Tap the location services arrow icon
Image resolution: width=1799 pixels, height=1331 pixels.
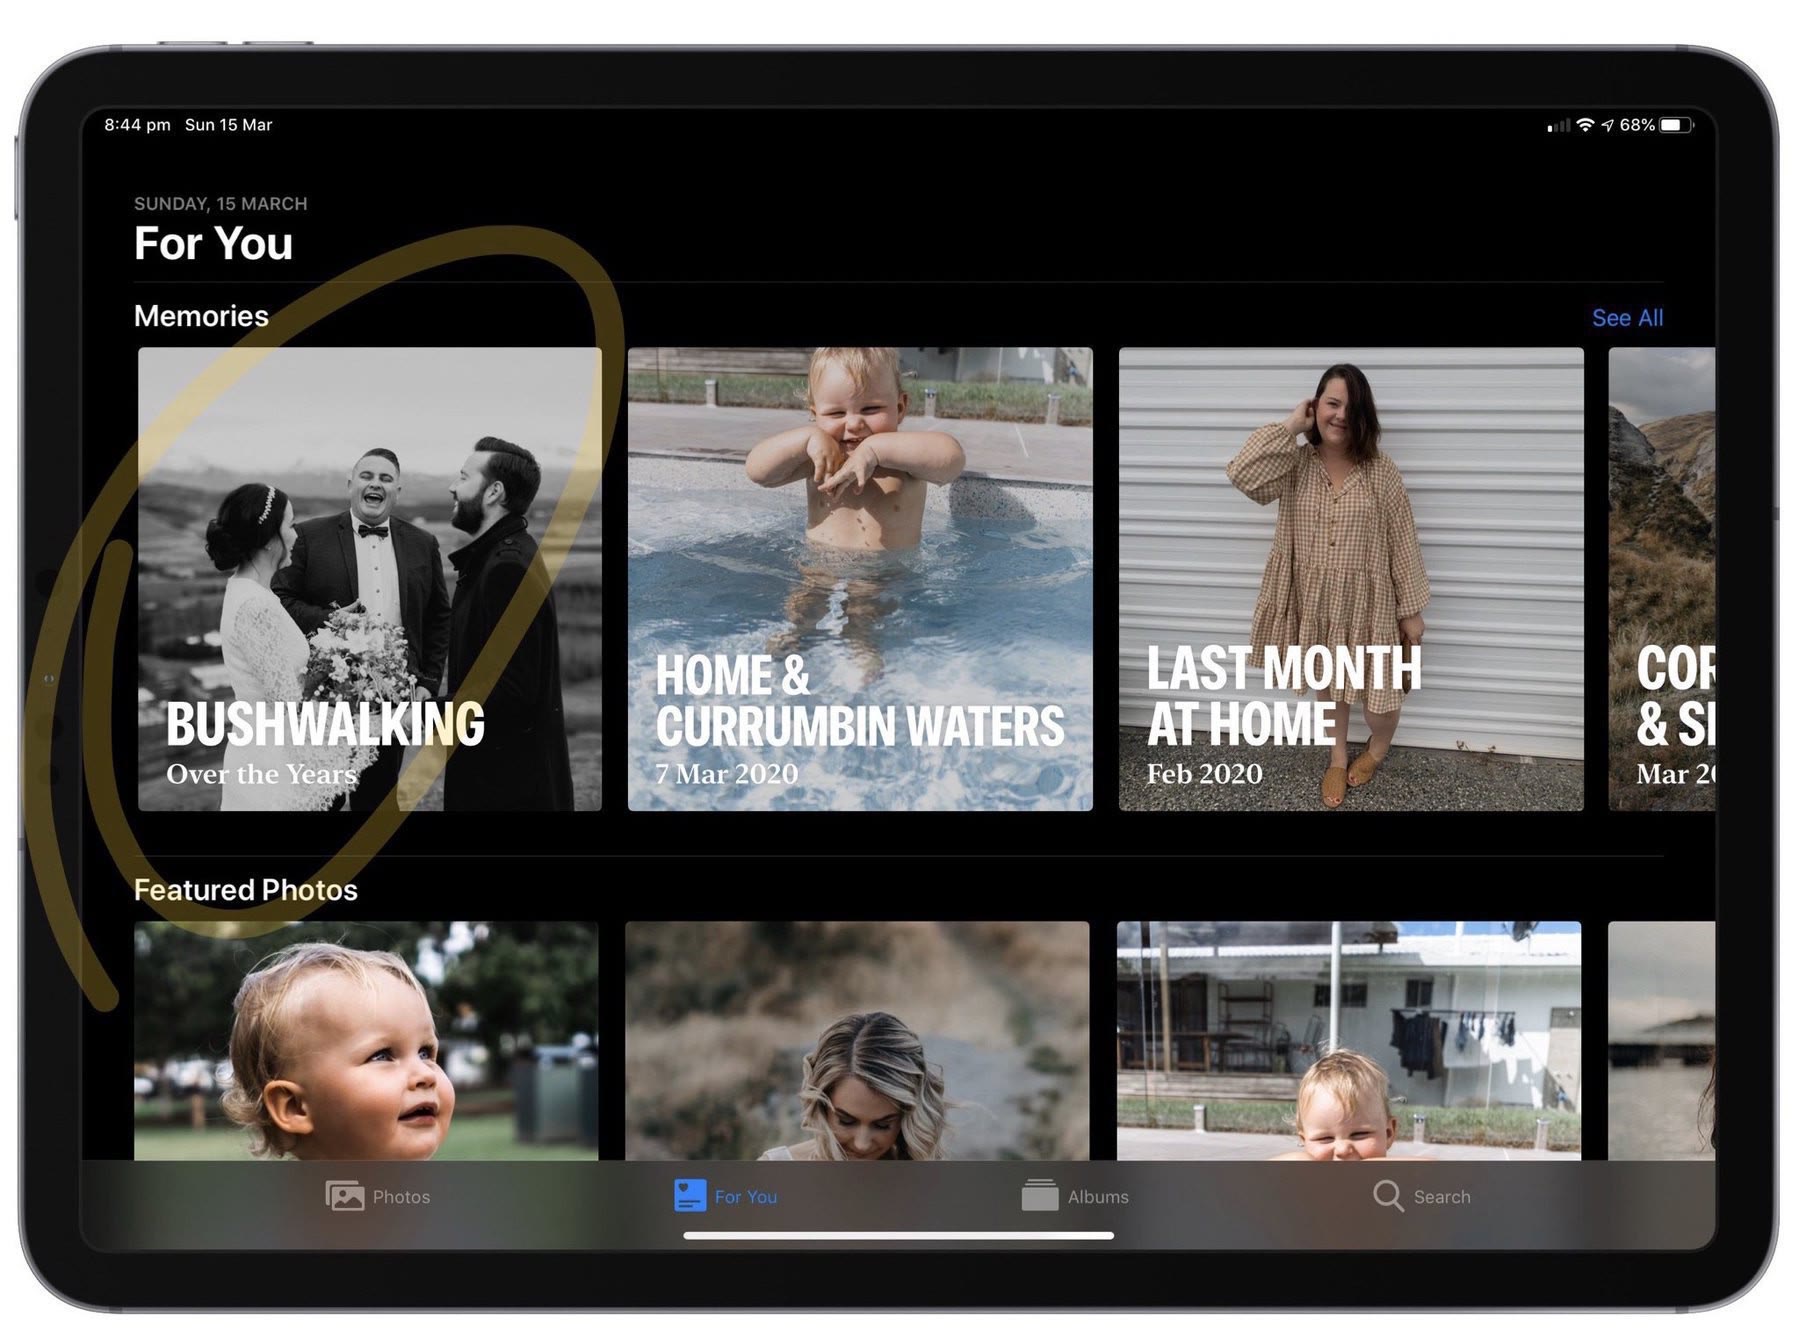click(x=1607, y=125)
